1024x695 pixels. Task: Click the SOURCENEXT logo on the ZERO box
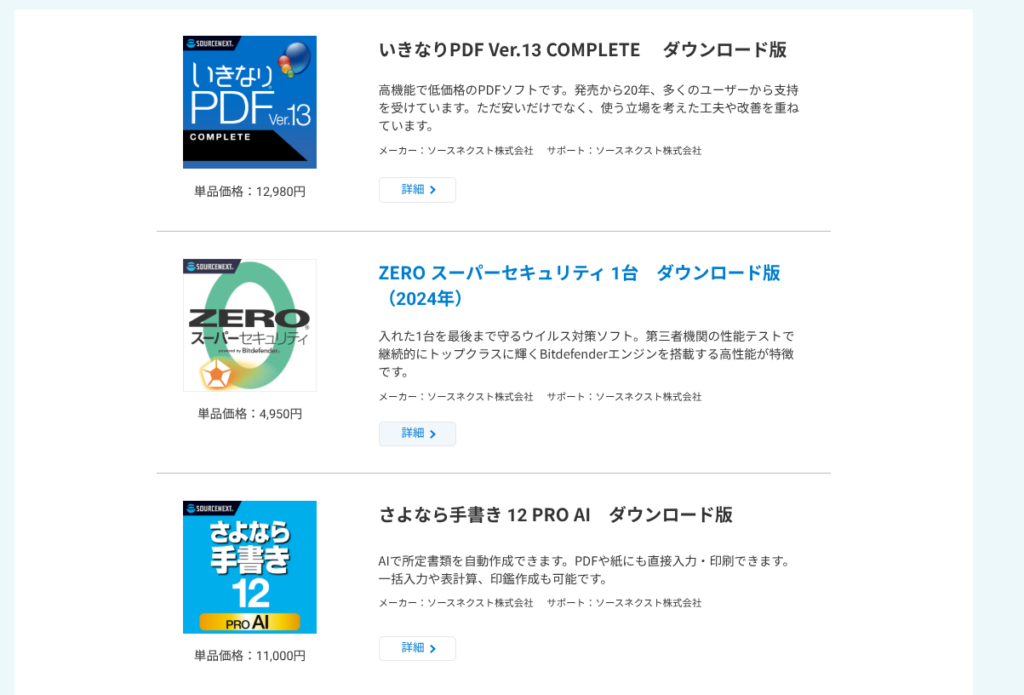[211, 267]
